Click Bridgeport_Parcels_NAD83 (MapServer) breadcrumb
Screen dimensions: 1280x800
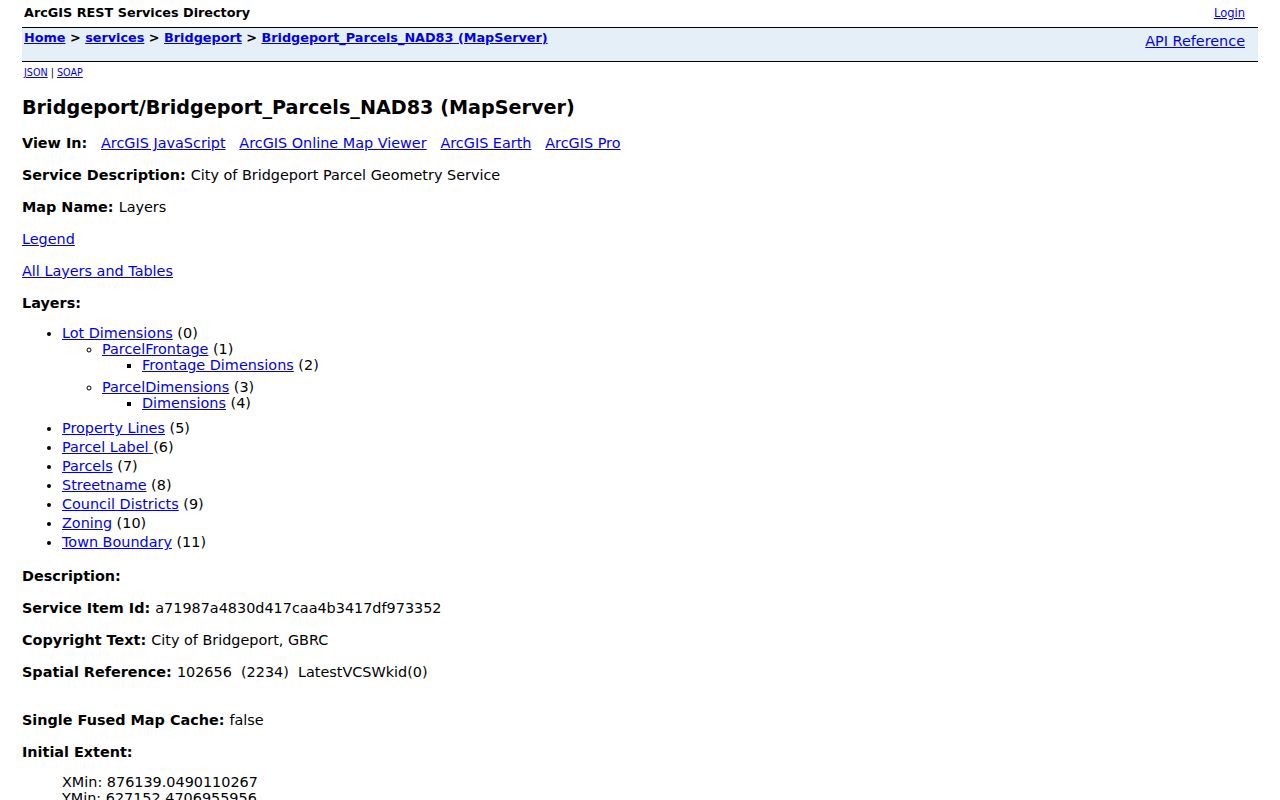404,38
